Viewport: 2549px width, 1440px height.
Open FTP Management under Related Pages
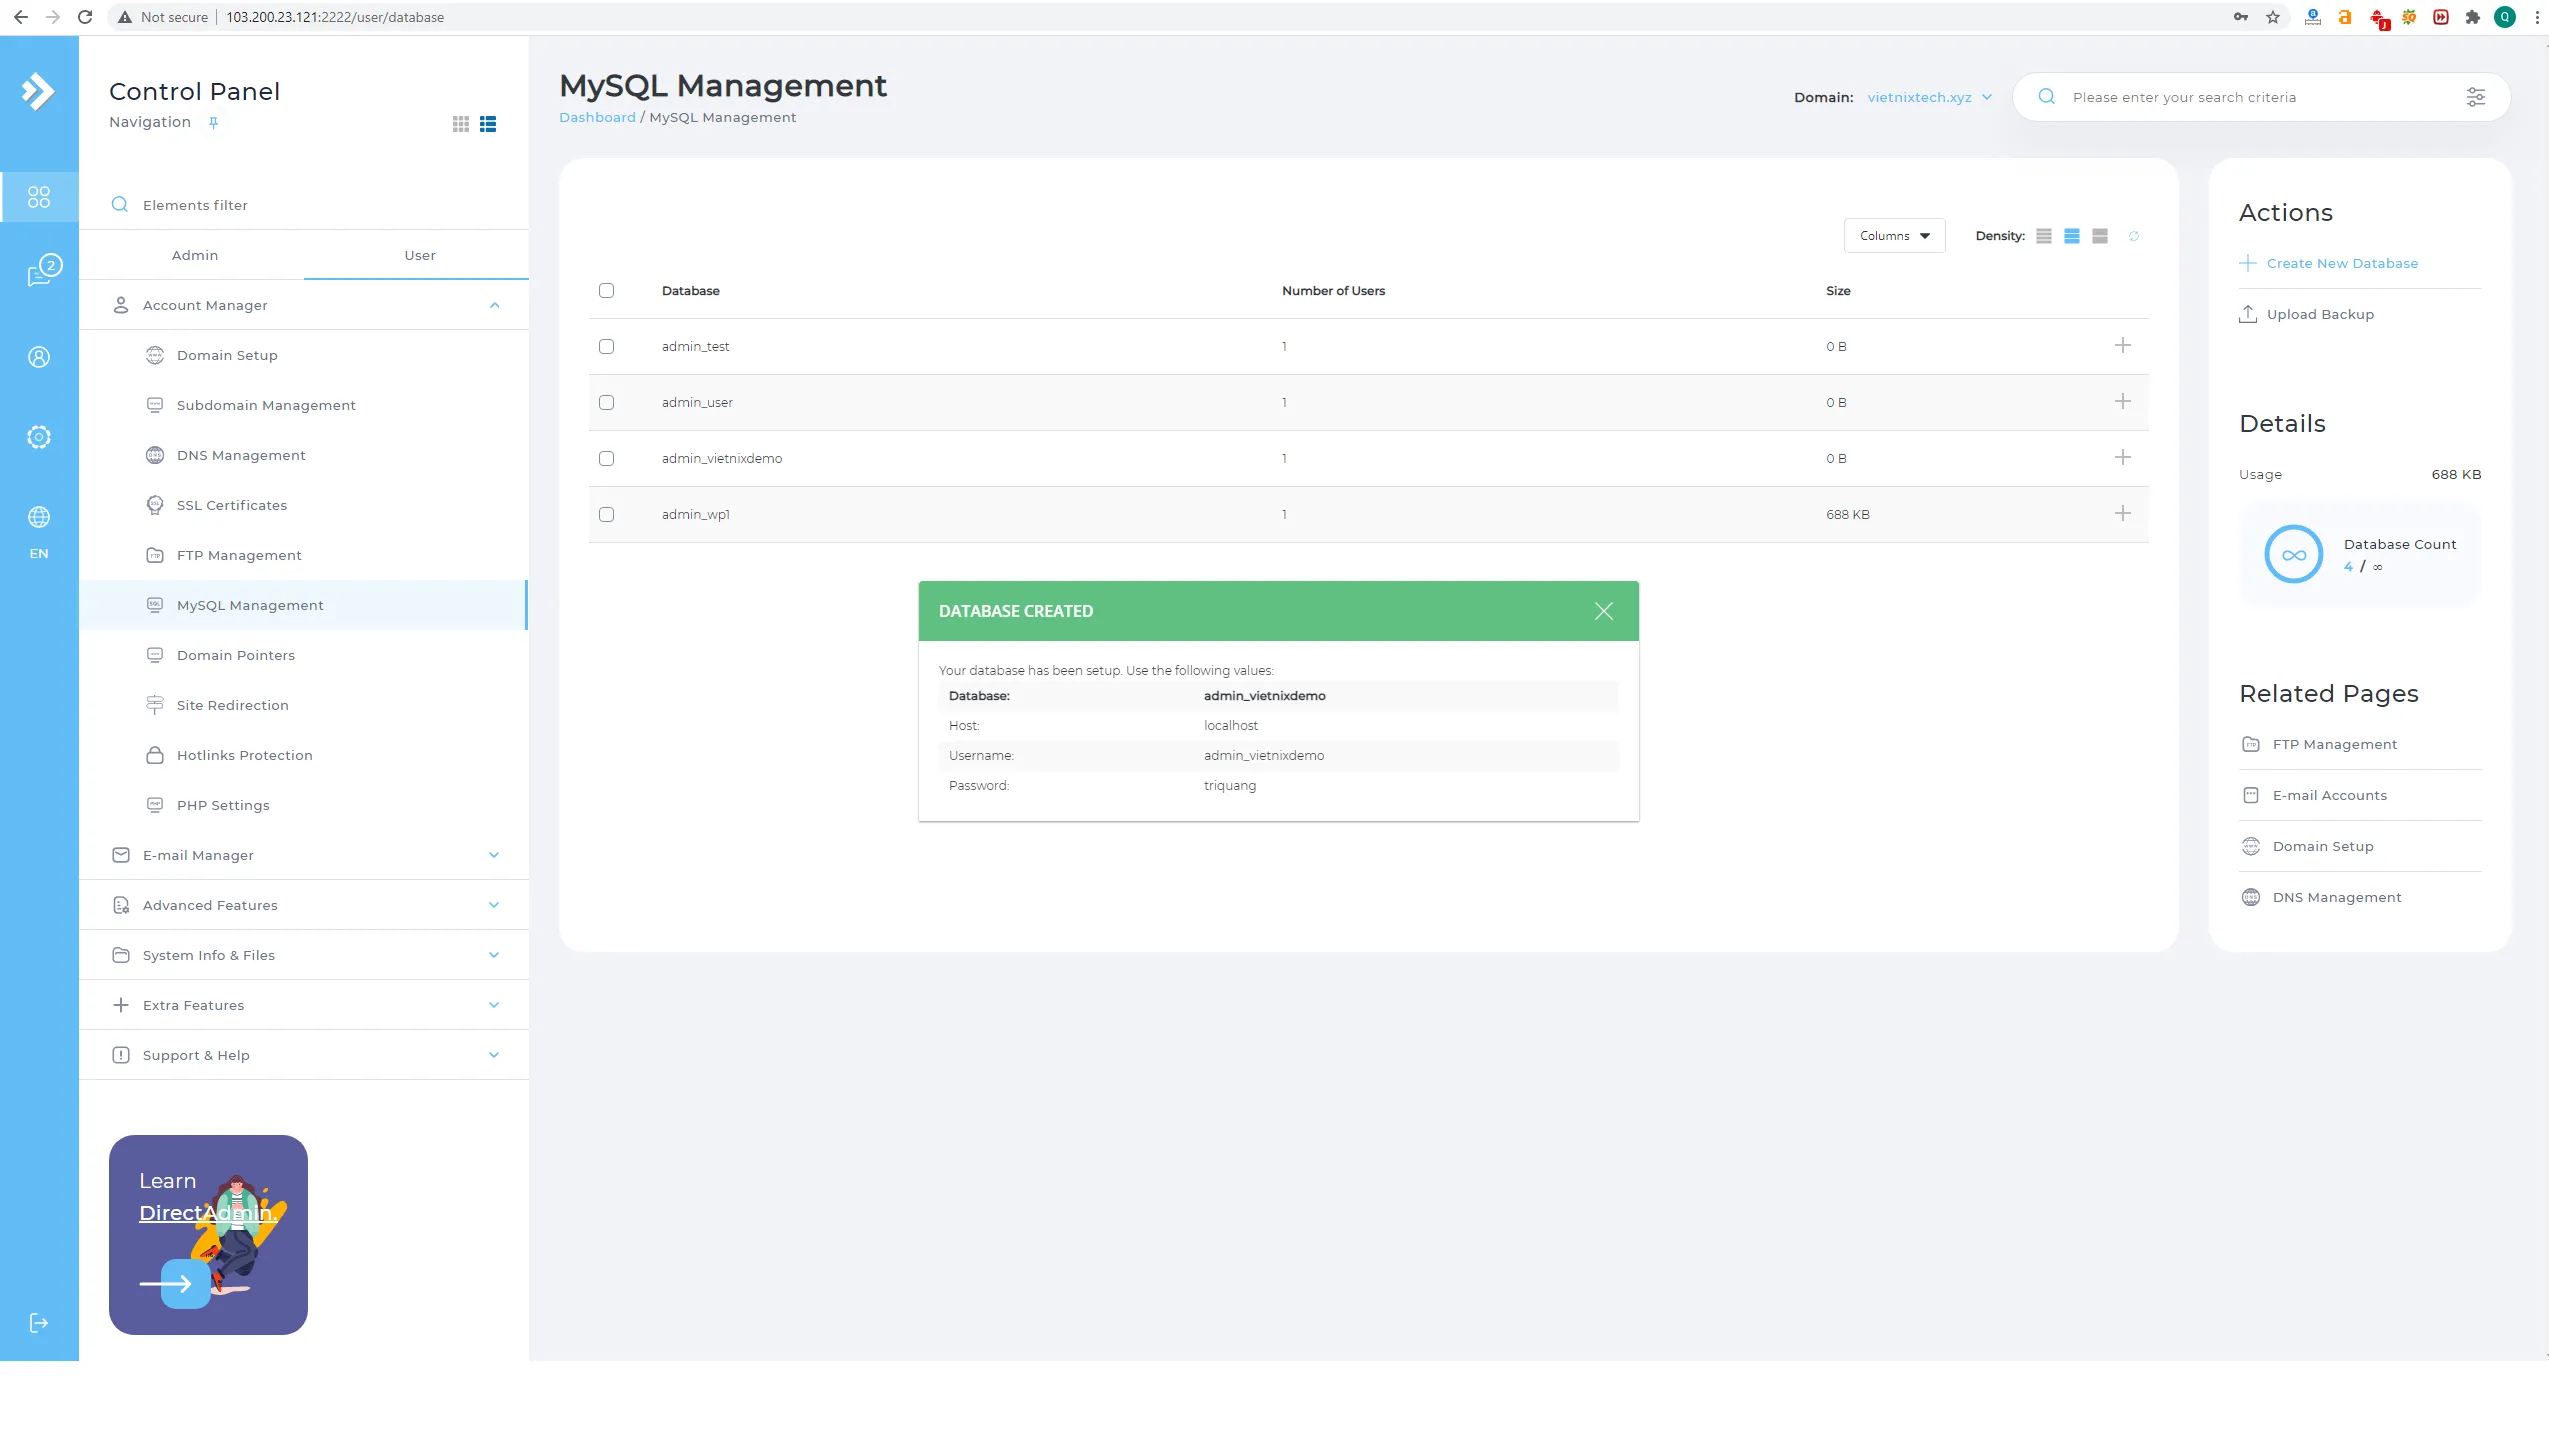click(2334, 744)
